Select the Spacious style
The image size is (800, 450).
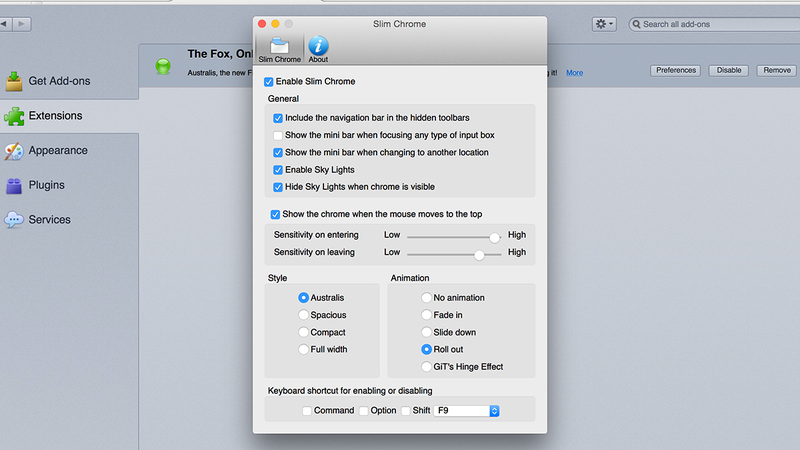tap(303, 315)
